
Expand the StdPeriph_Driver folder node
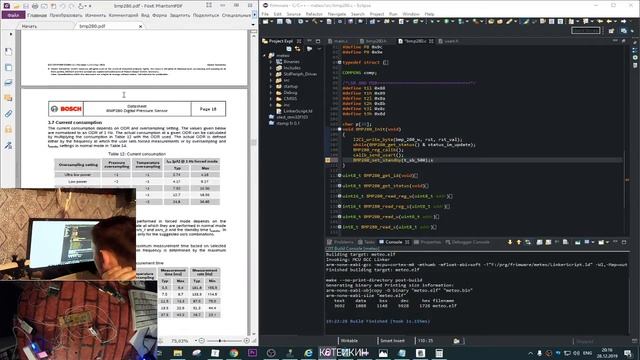(x=271, y=74)
